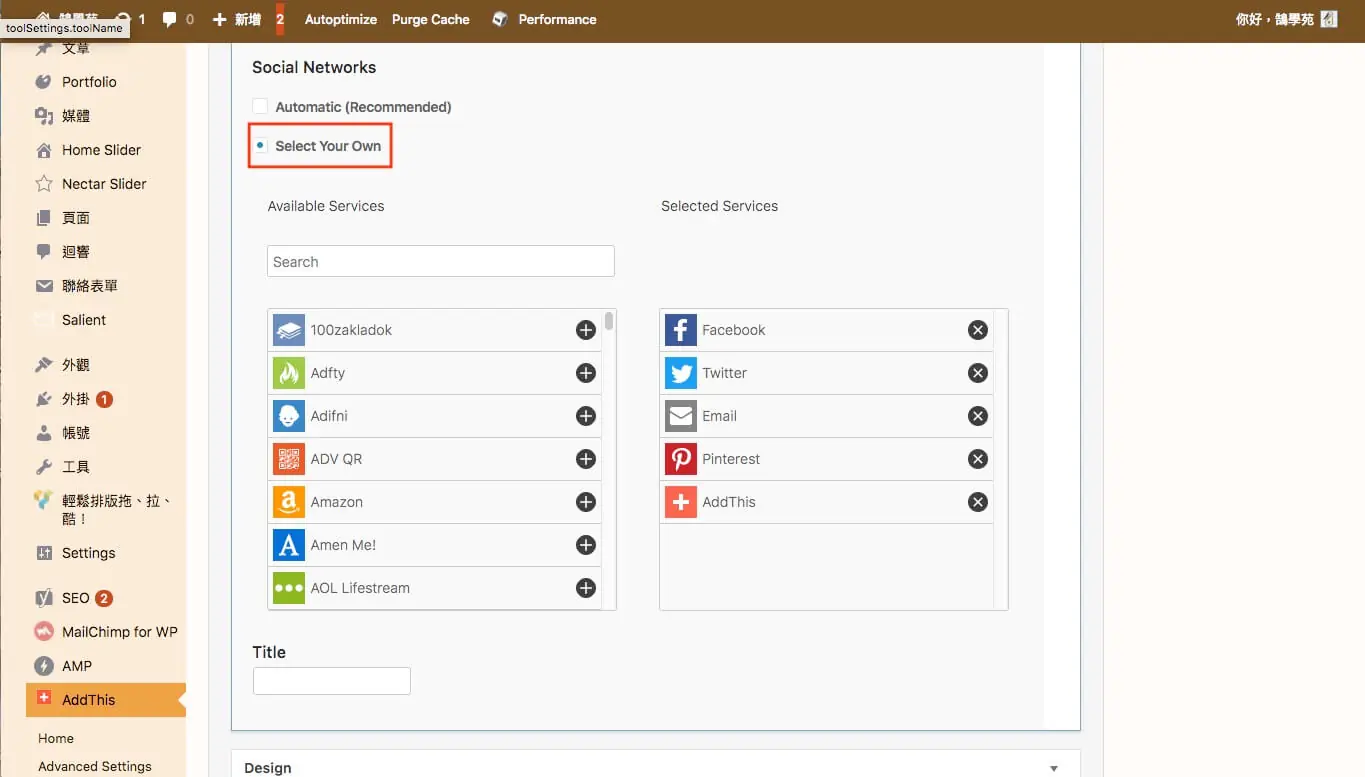Click the Twitter bird icon
The image size is (1365, 777).
click(681, 373)
